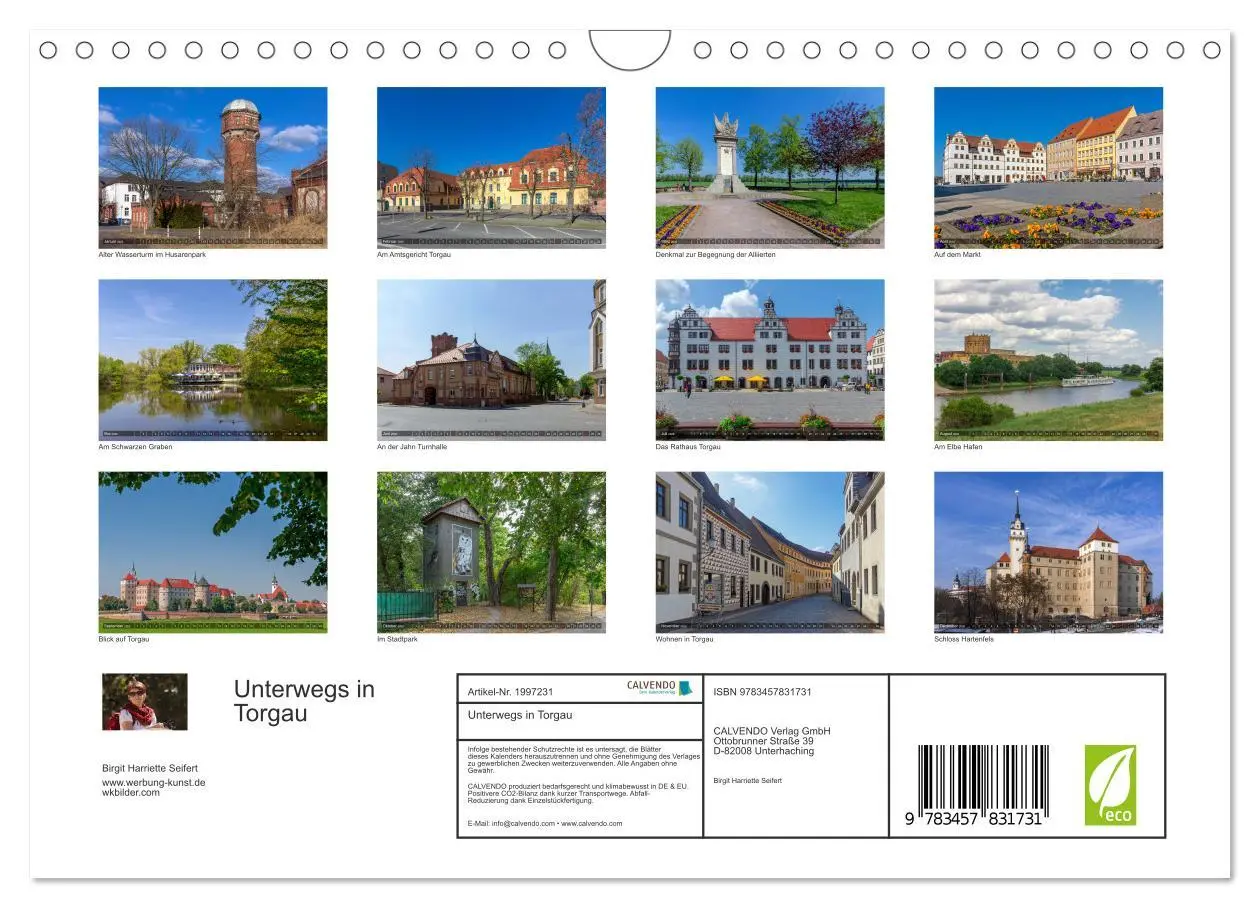Click the 'Am Elbe Hafen' caption
The width and height of the screenshot is (1260, 908).
point(958,447)
